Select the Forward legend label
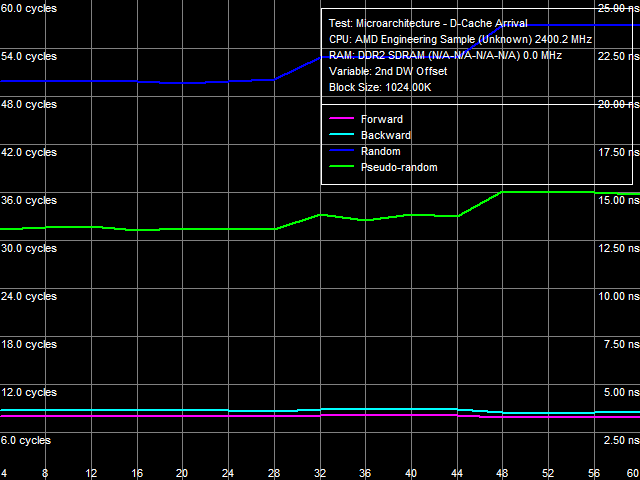 pyautogui.click(x=382, y=120)
